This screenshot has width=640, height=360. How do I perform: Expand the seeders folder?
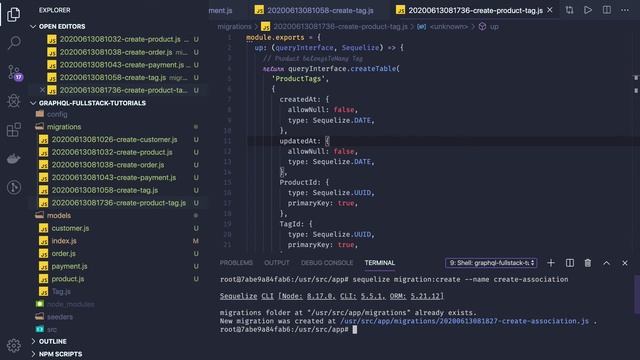[x=54, y=317]
